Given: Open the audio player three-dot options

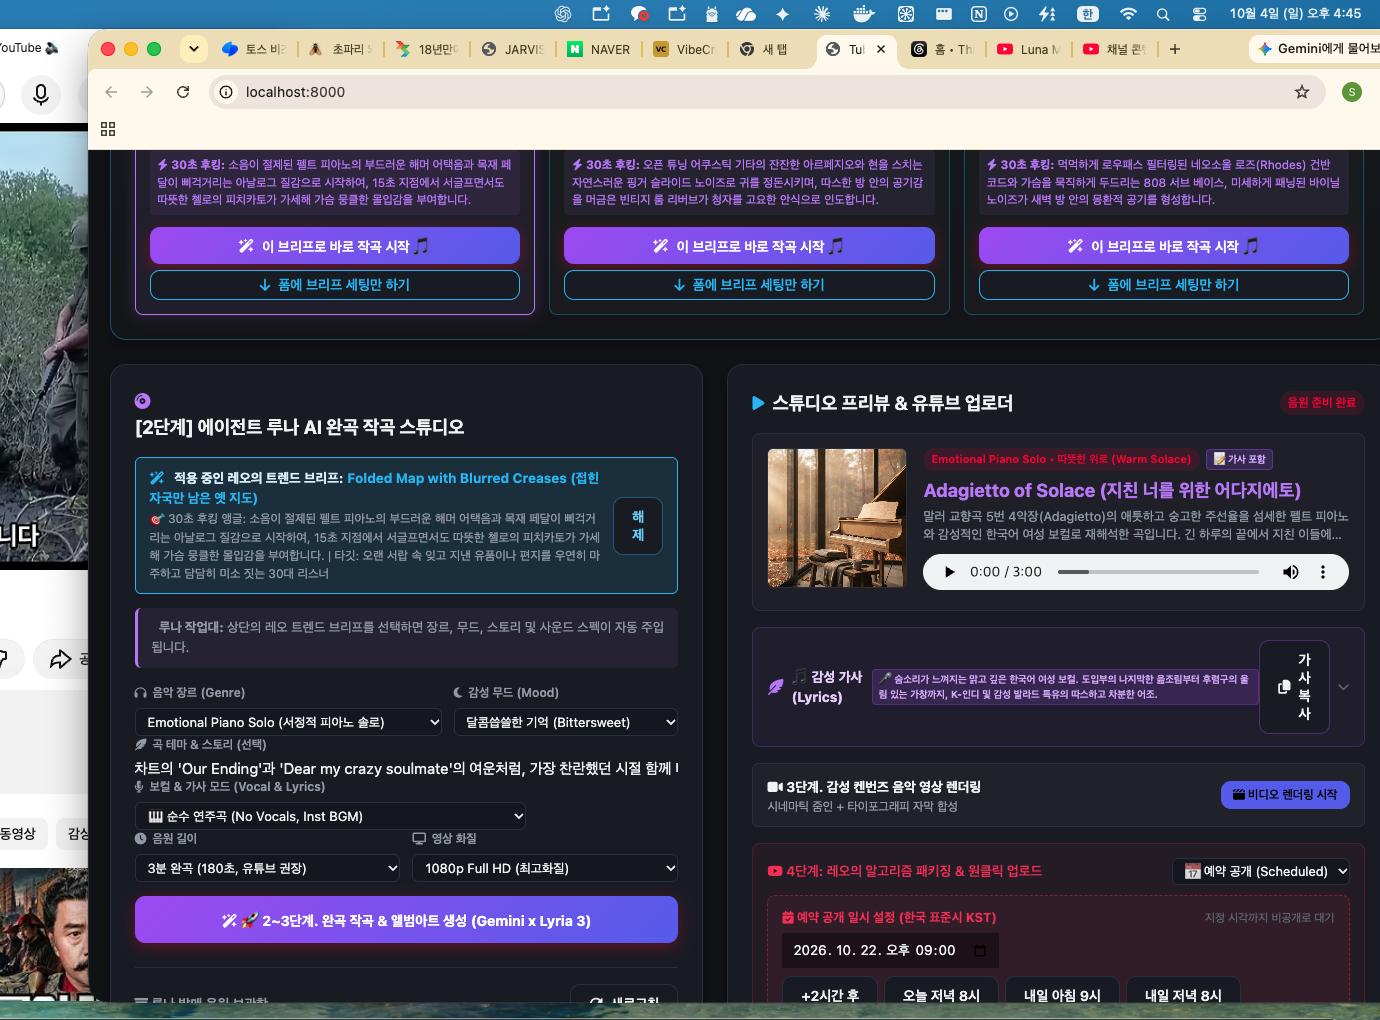Looking at the screenshot, I should (x=1323, y=572).
